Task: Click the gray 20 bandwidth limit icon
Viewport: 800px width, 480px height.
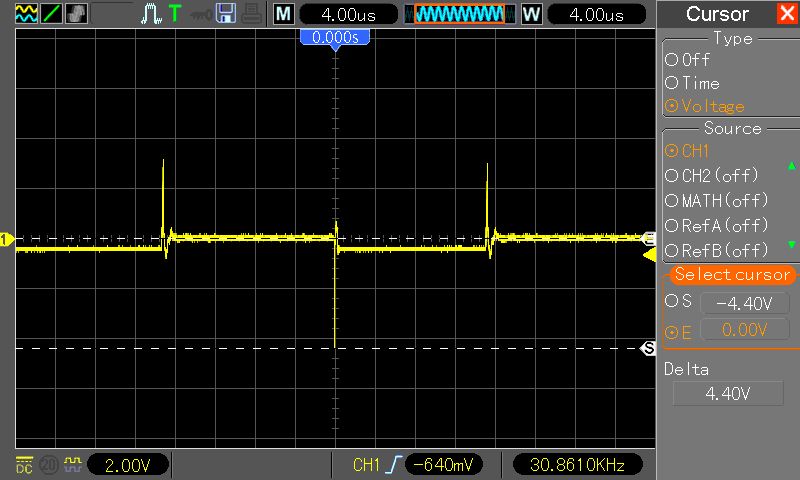Action: (x=49, y=465)
